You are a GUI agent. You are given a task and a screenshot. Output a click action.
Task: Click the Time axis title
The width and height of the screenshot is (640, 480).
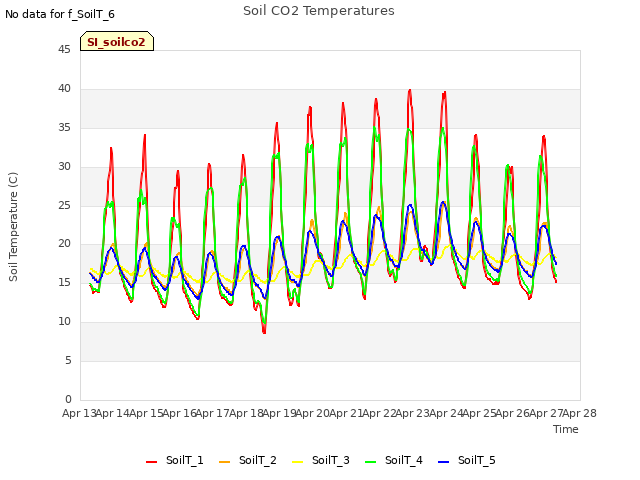[566, 429]
